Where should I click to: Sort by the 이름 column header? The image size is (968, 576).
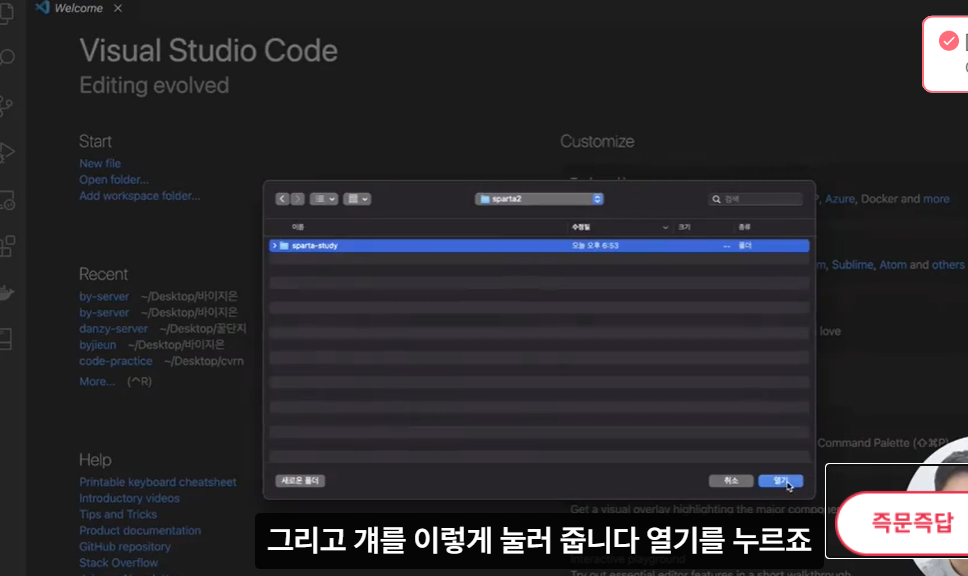tap(298, 227)
